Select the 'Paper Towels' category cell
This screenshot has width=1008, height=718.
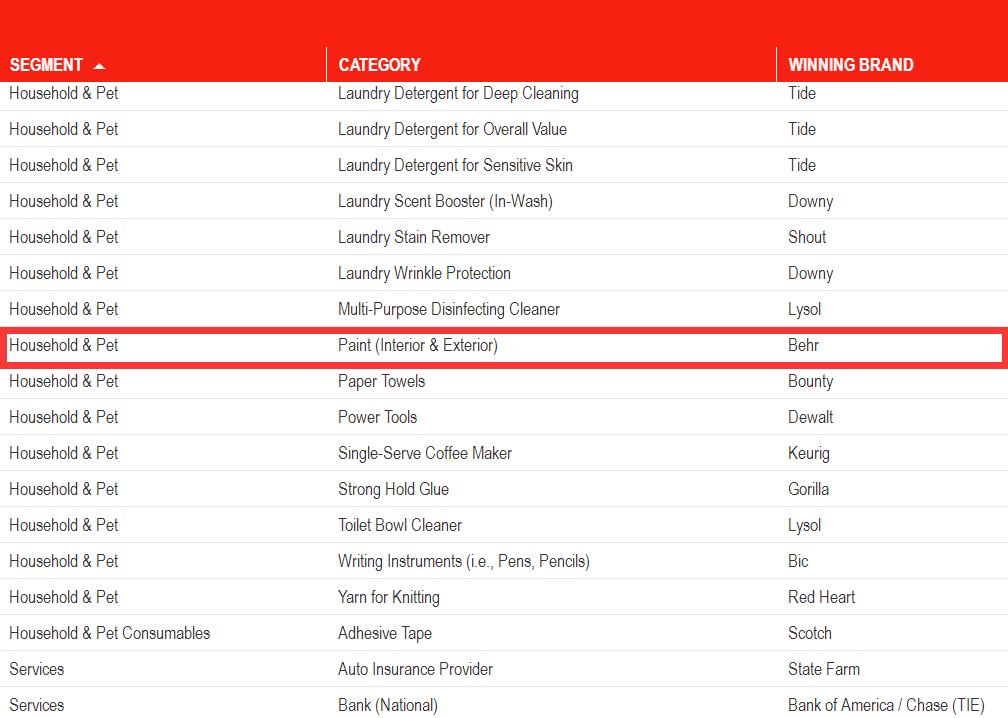tap(382, 381)
